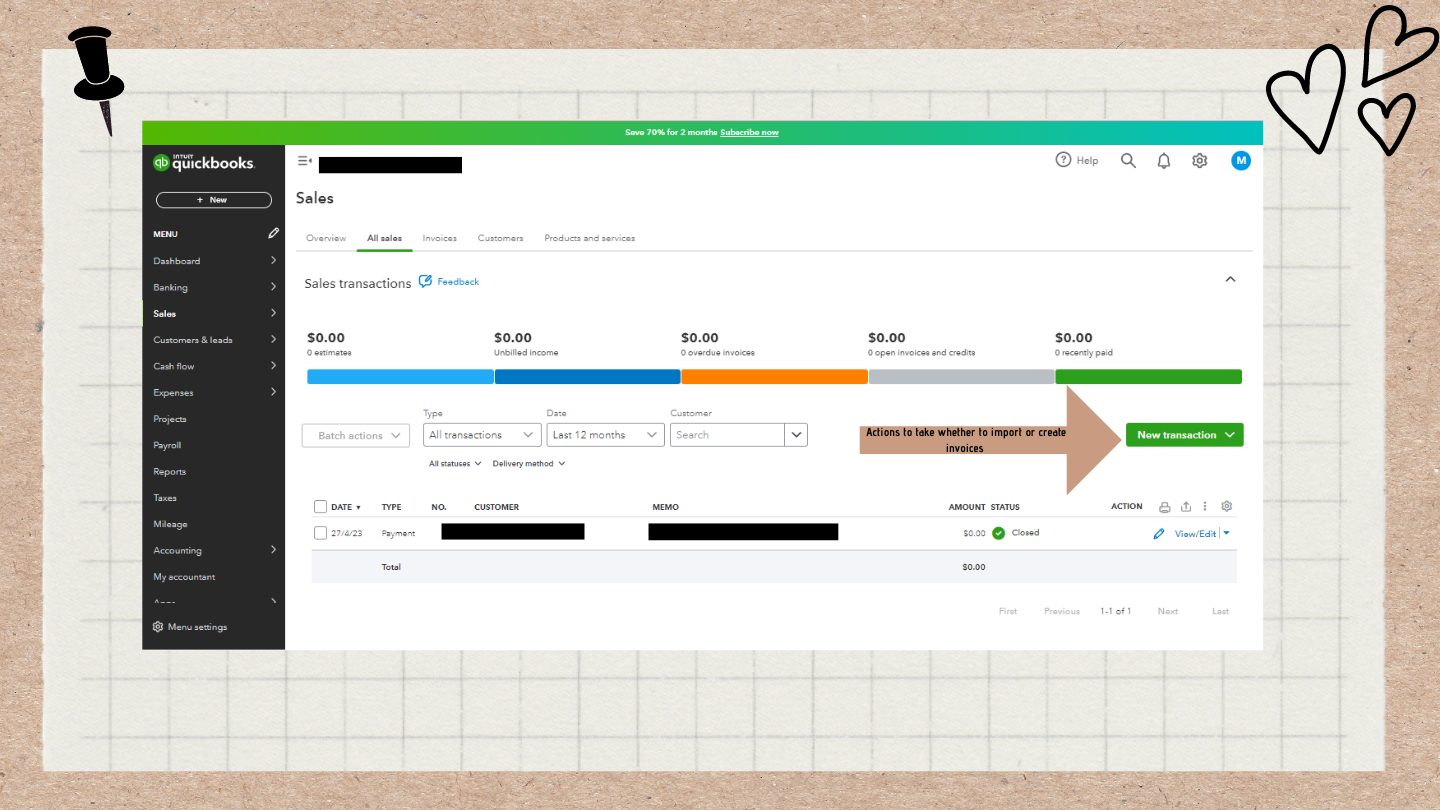
Task: Open the Batch actions dropdown
Action: tap(356, 435)
